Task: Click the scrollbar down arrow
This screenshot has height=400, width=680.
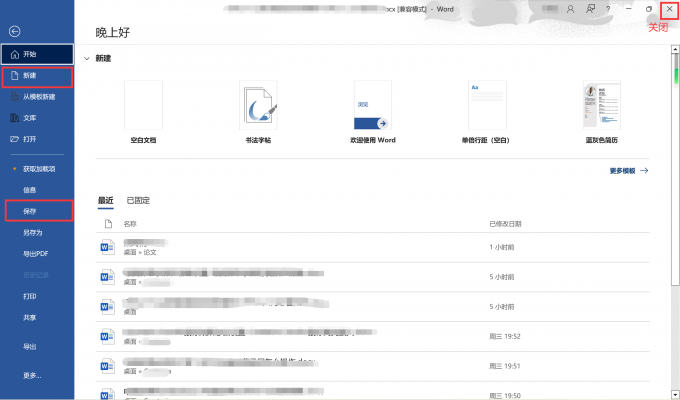Action: click(675, 395)
